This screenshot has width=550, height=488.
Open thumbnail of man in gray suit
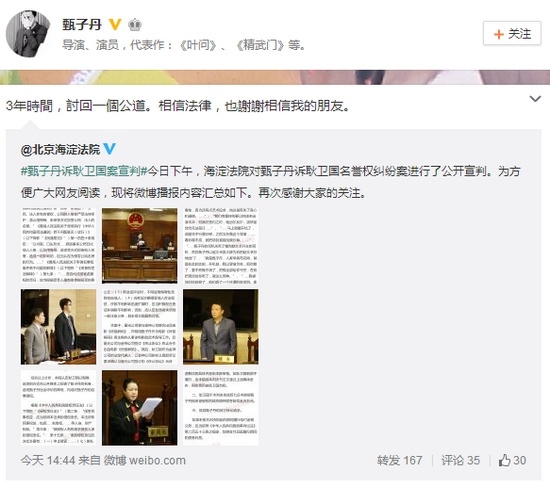pos(221,327)
